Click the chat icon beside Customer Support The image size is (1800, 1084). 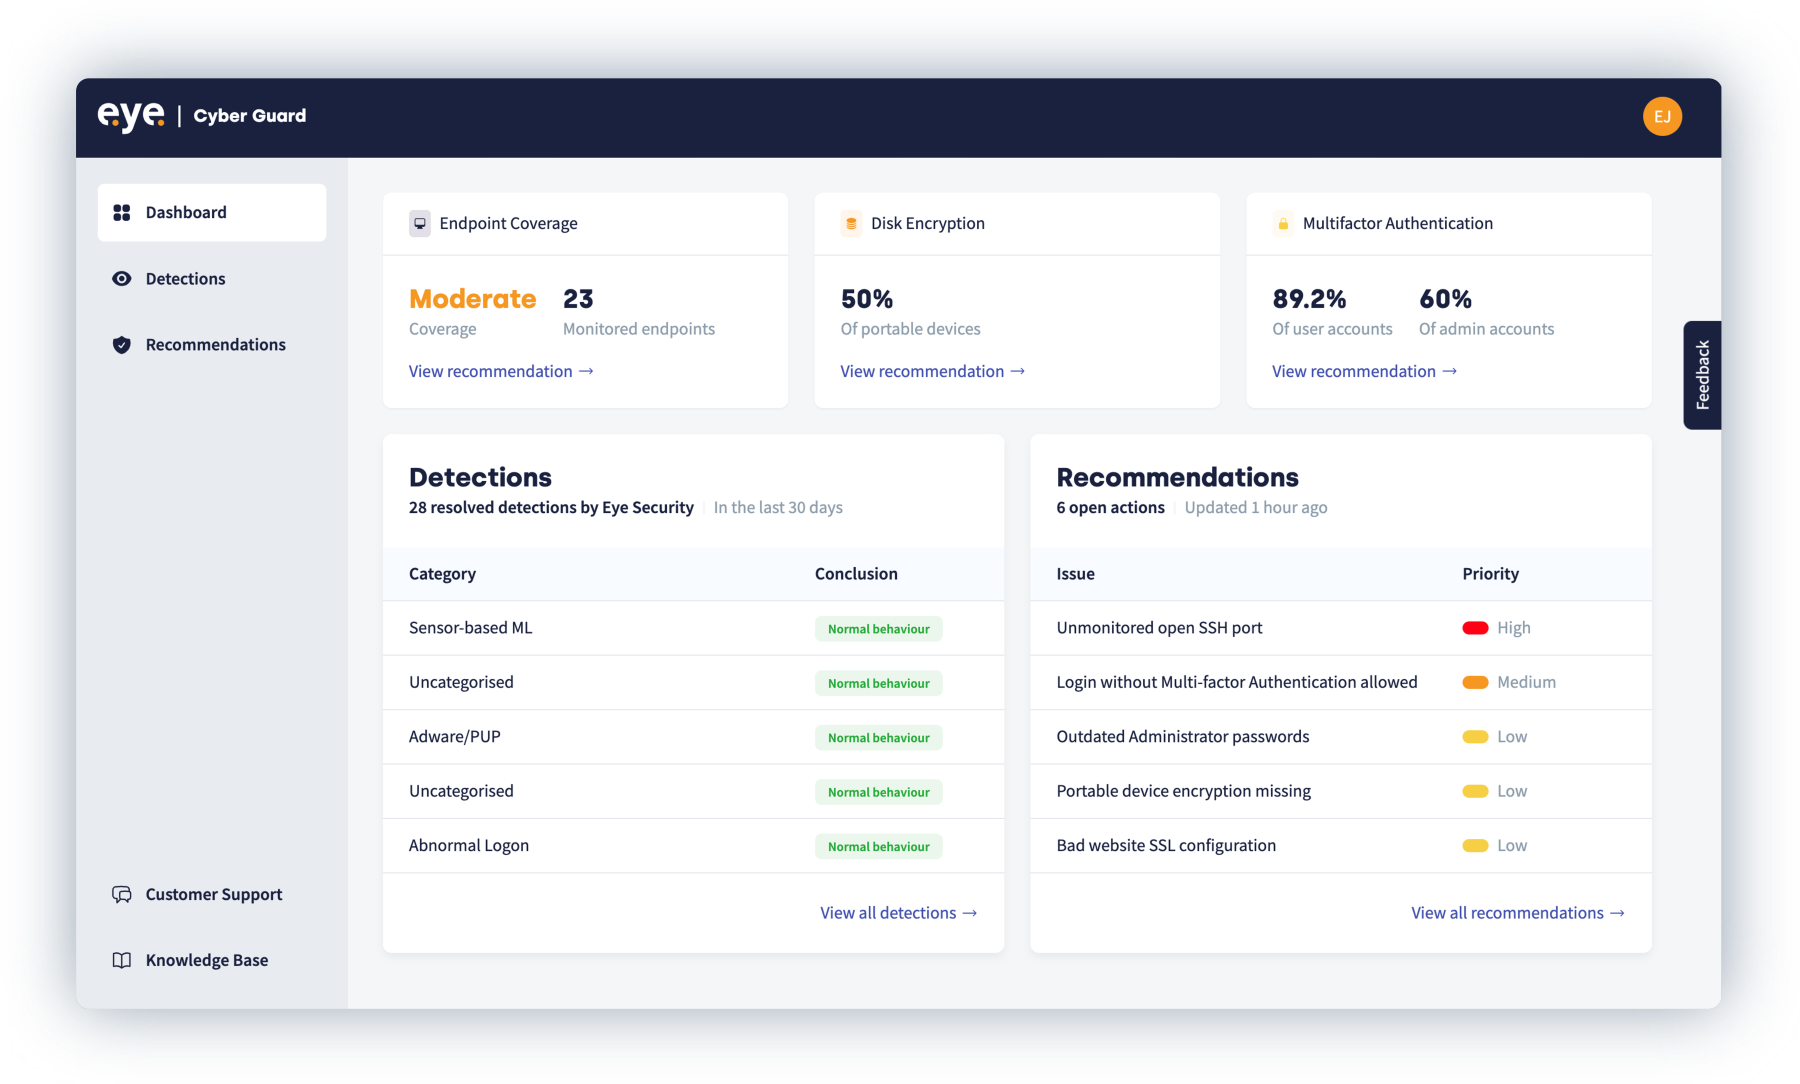121,894
